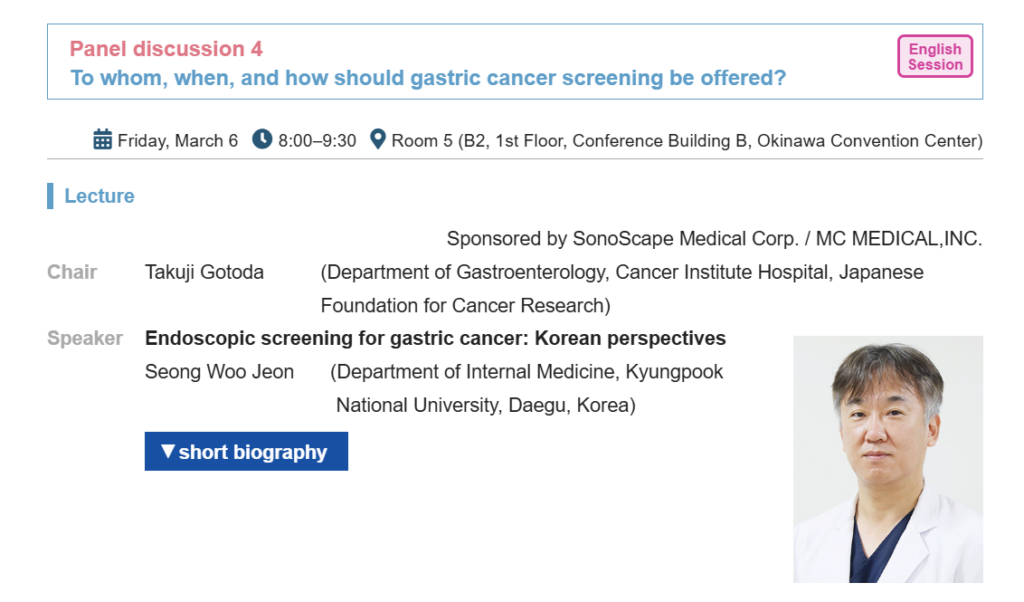
Task: Click the Korean perspectives lecture title
Action: [435, 339]
